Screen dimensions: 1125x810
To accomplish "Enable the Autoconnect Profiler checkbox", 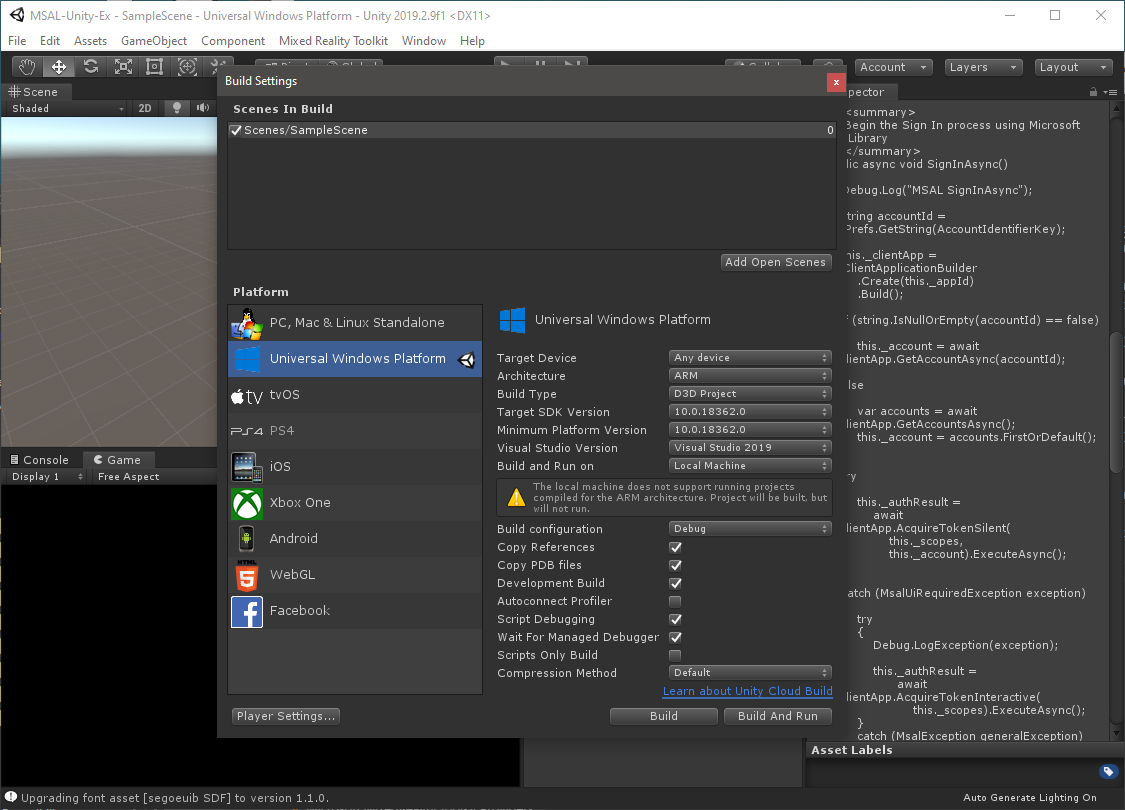I will 675,601.
